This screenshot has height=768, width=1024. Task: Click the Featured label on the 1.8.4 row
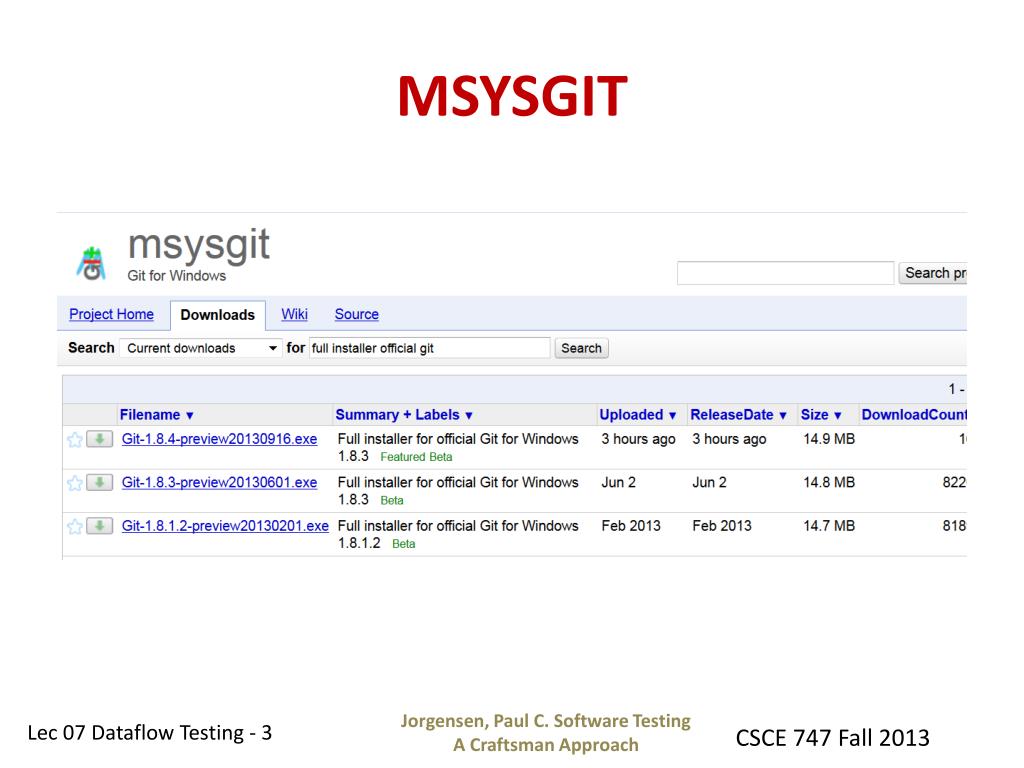click(x=403, y=457)
